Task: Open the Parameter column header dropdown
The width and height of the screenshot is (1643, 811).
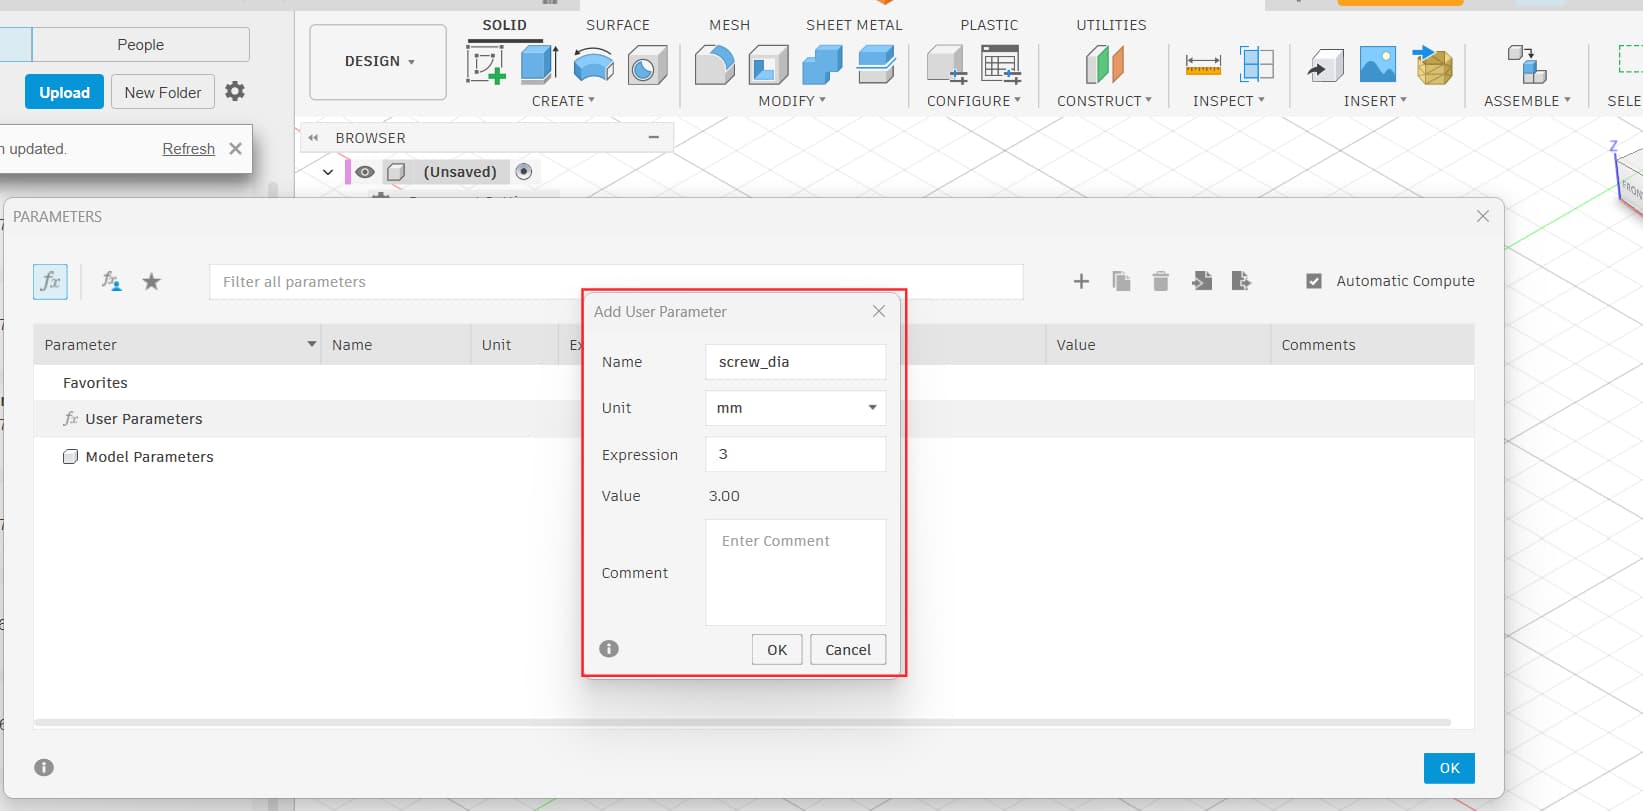Action: (x=311, y=345)
